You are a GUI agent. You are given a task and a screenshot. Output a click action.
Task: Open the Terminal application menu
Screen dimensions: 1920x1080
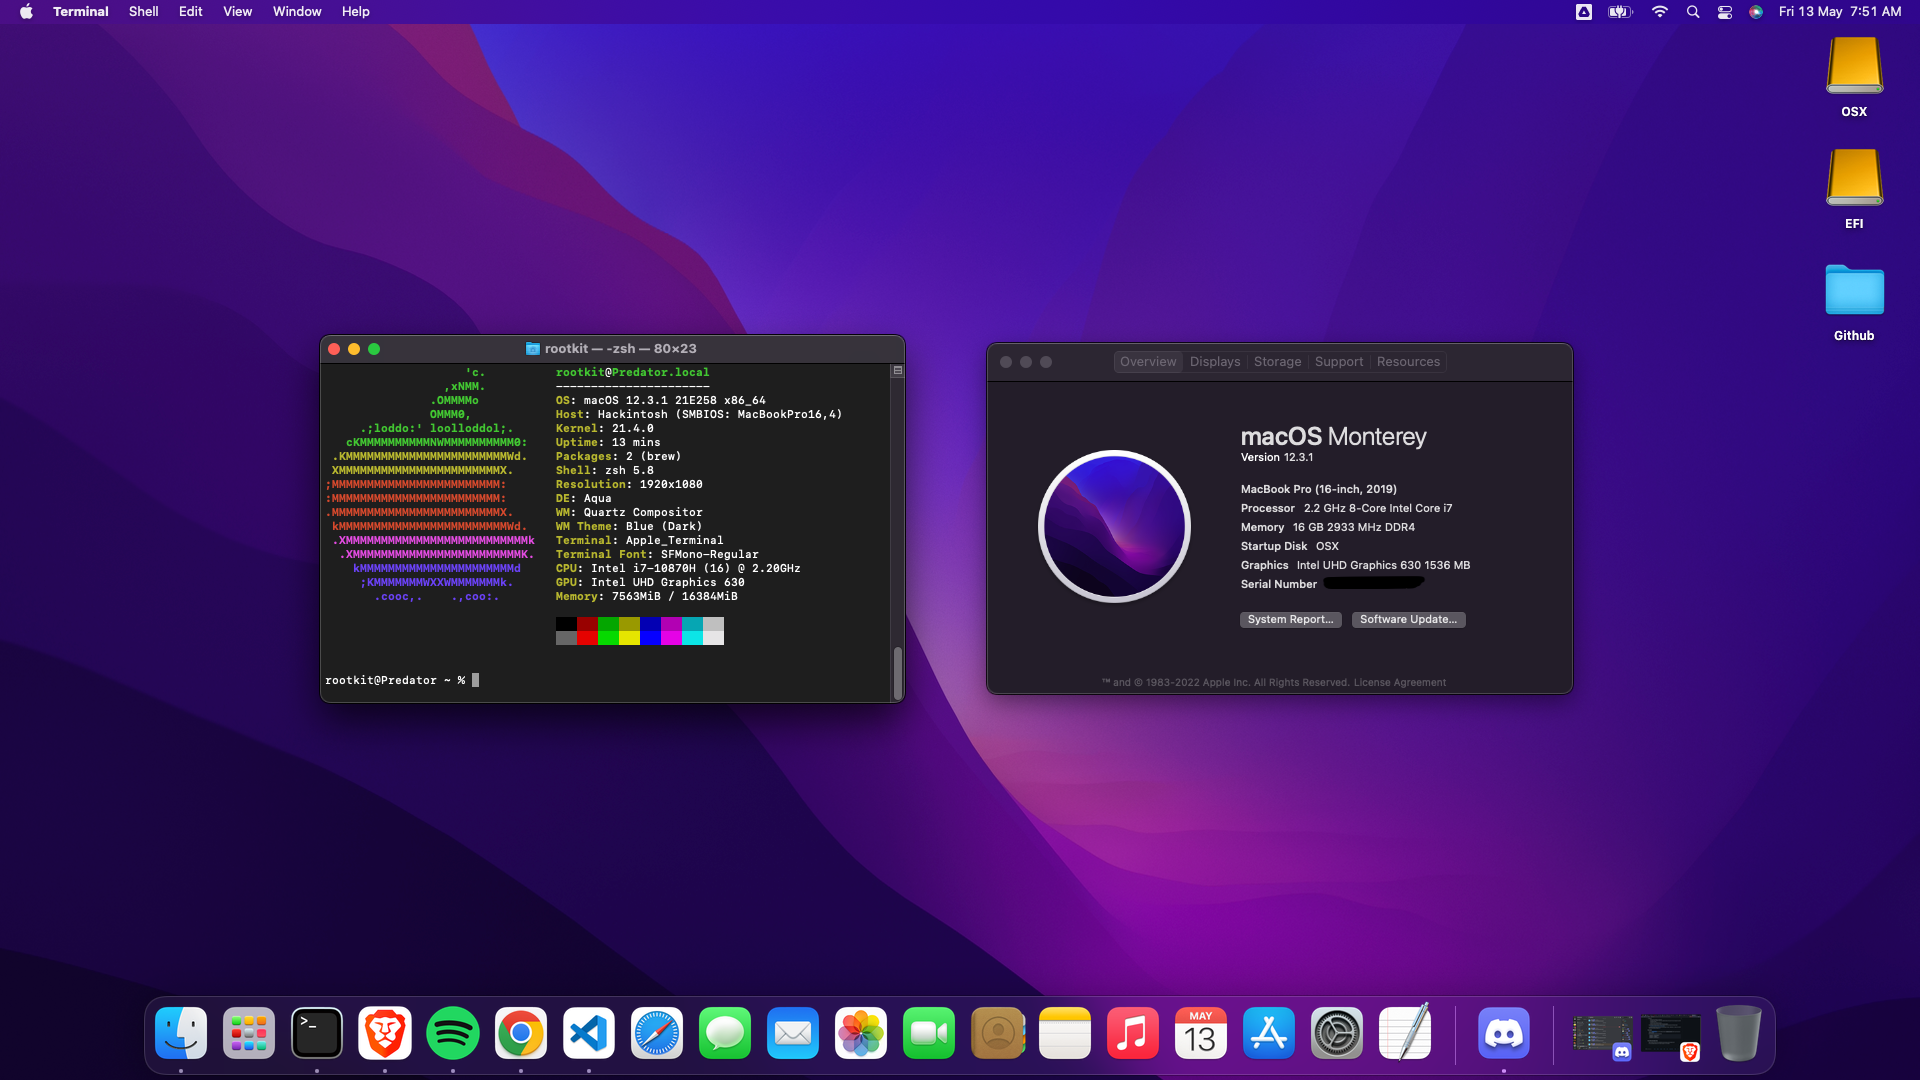(x=80, y=12)
